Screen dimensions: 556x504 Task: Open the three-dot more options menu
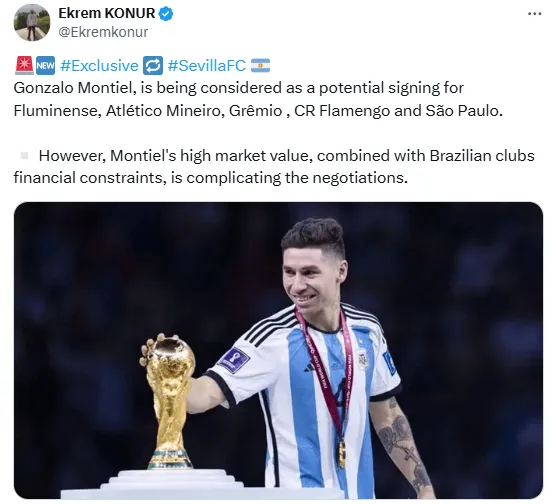(x=534, y=14)
